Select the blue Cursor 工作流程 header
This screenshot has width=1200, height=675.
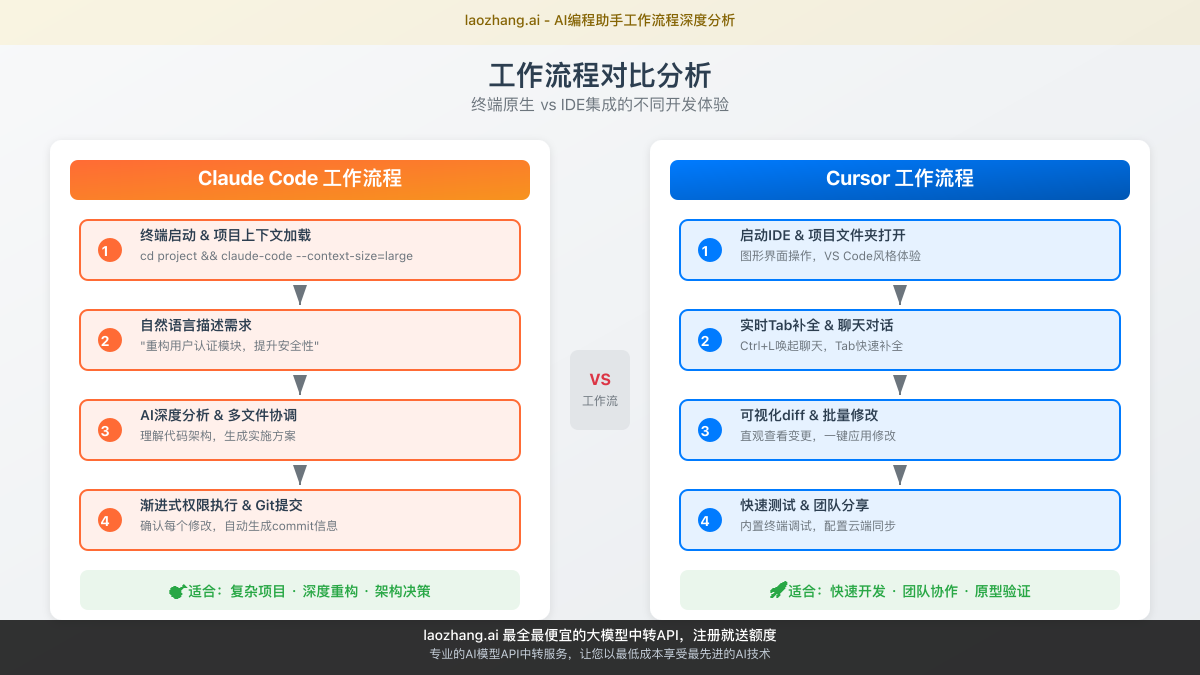900,180
